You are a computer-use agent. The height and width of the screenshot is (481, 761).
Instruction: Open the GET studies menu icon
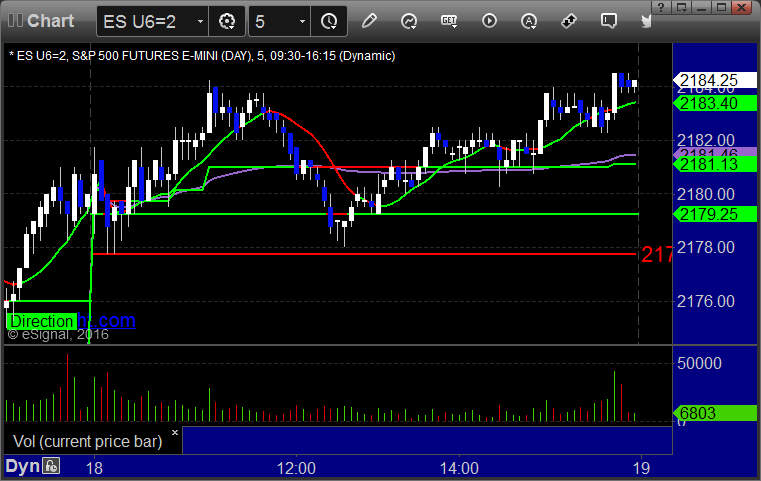pos(449,21)
